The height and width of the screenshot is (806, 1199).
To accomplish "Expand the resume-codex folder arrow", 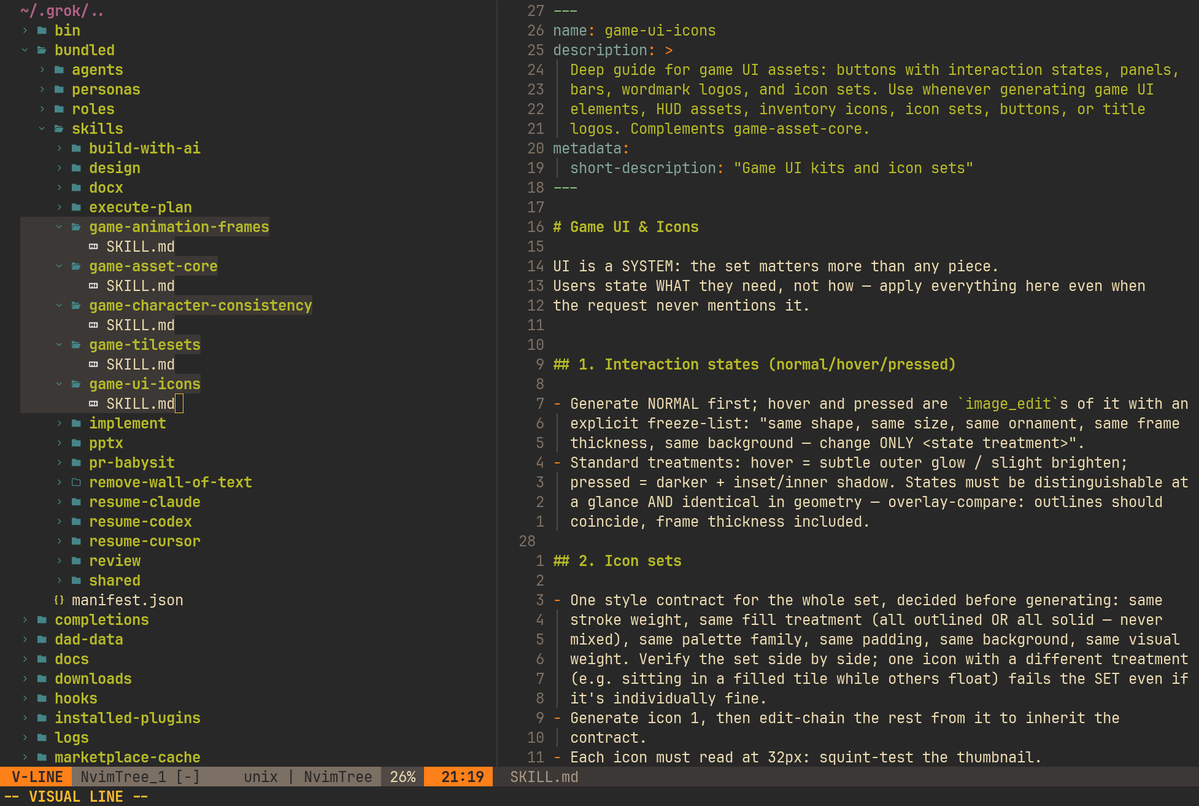I will [x=60, y=522].
